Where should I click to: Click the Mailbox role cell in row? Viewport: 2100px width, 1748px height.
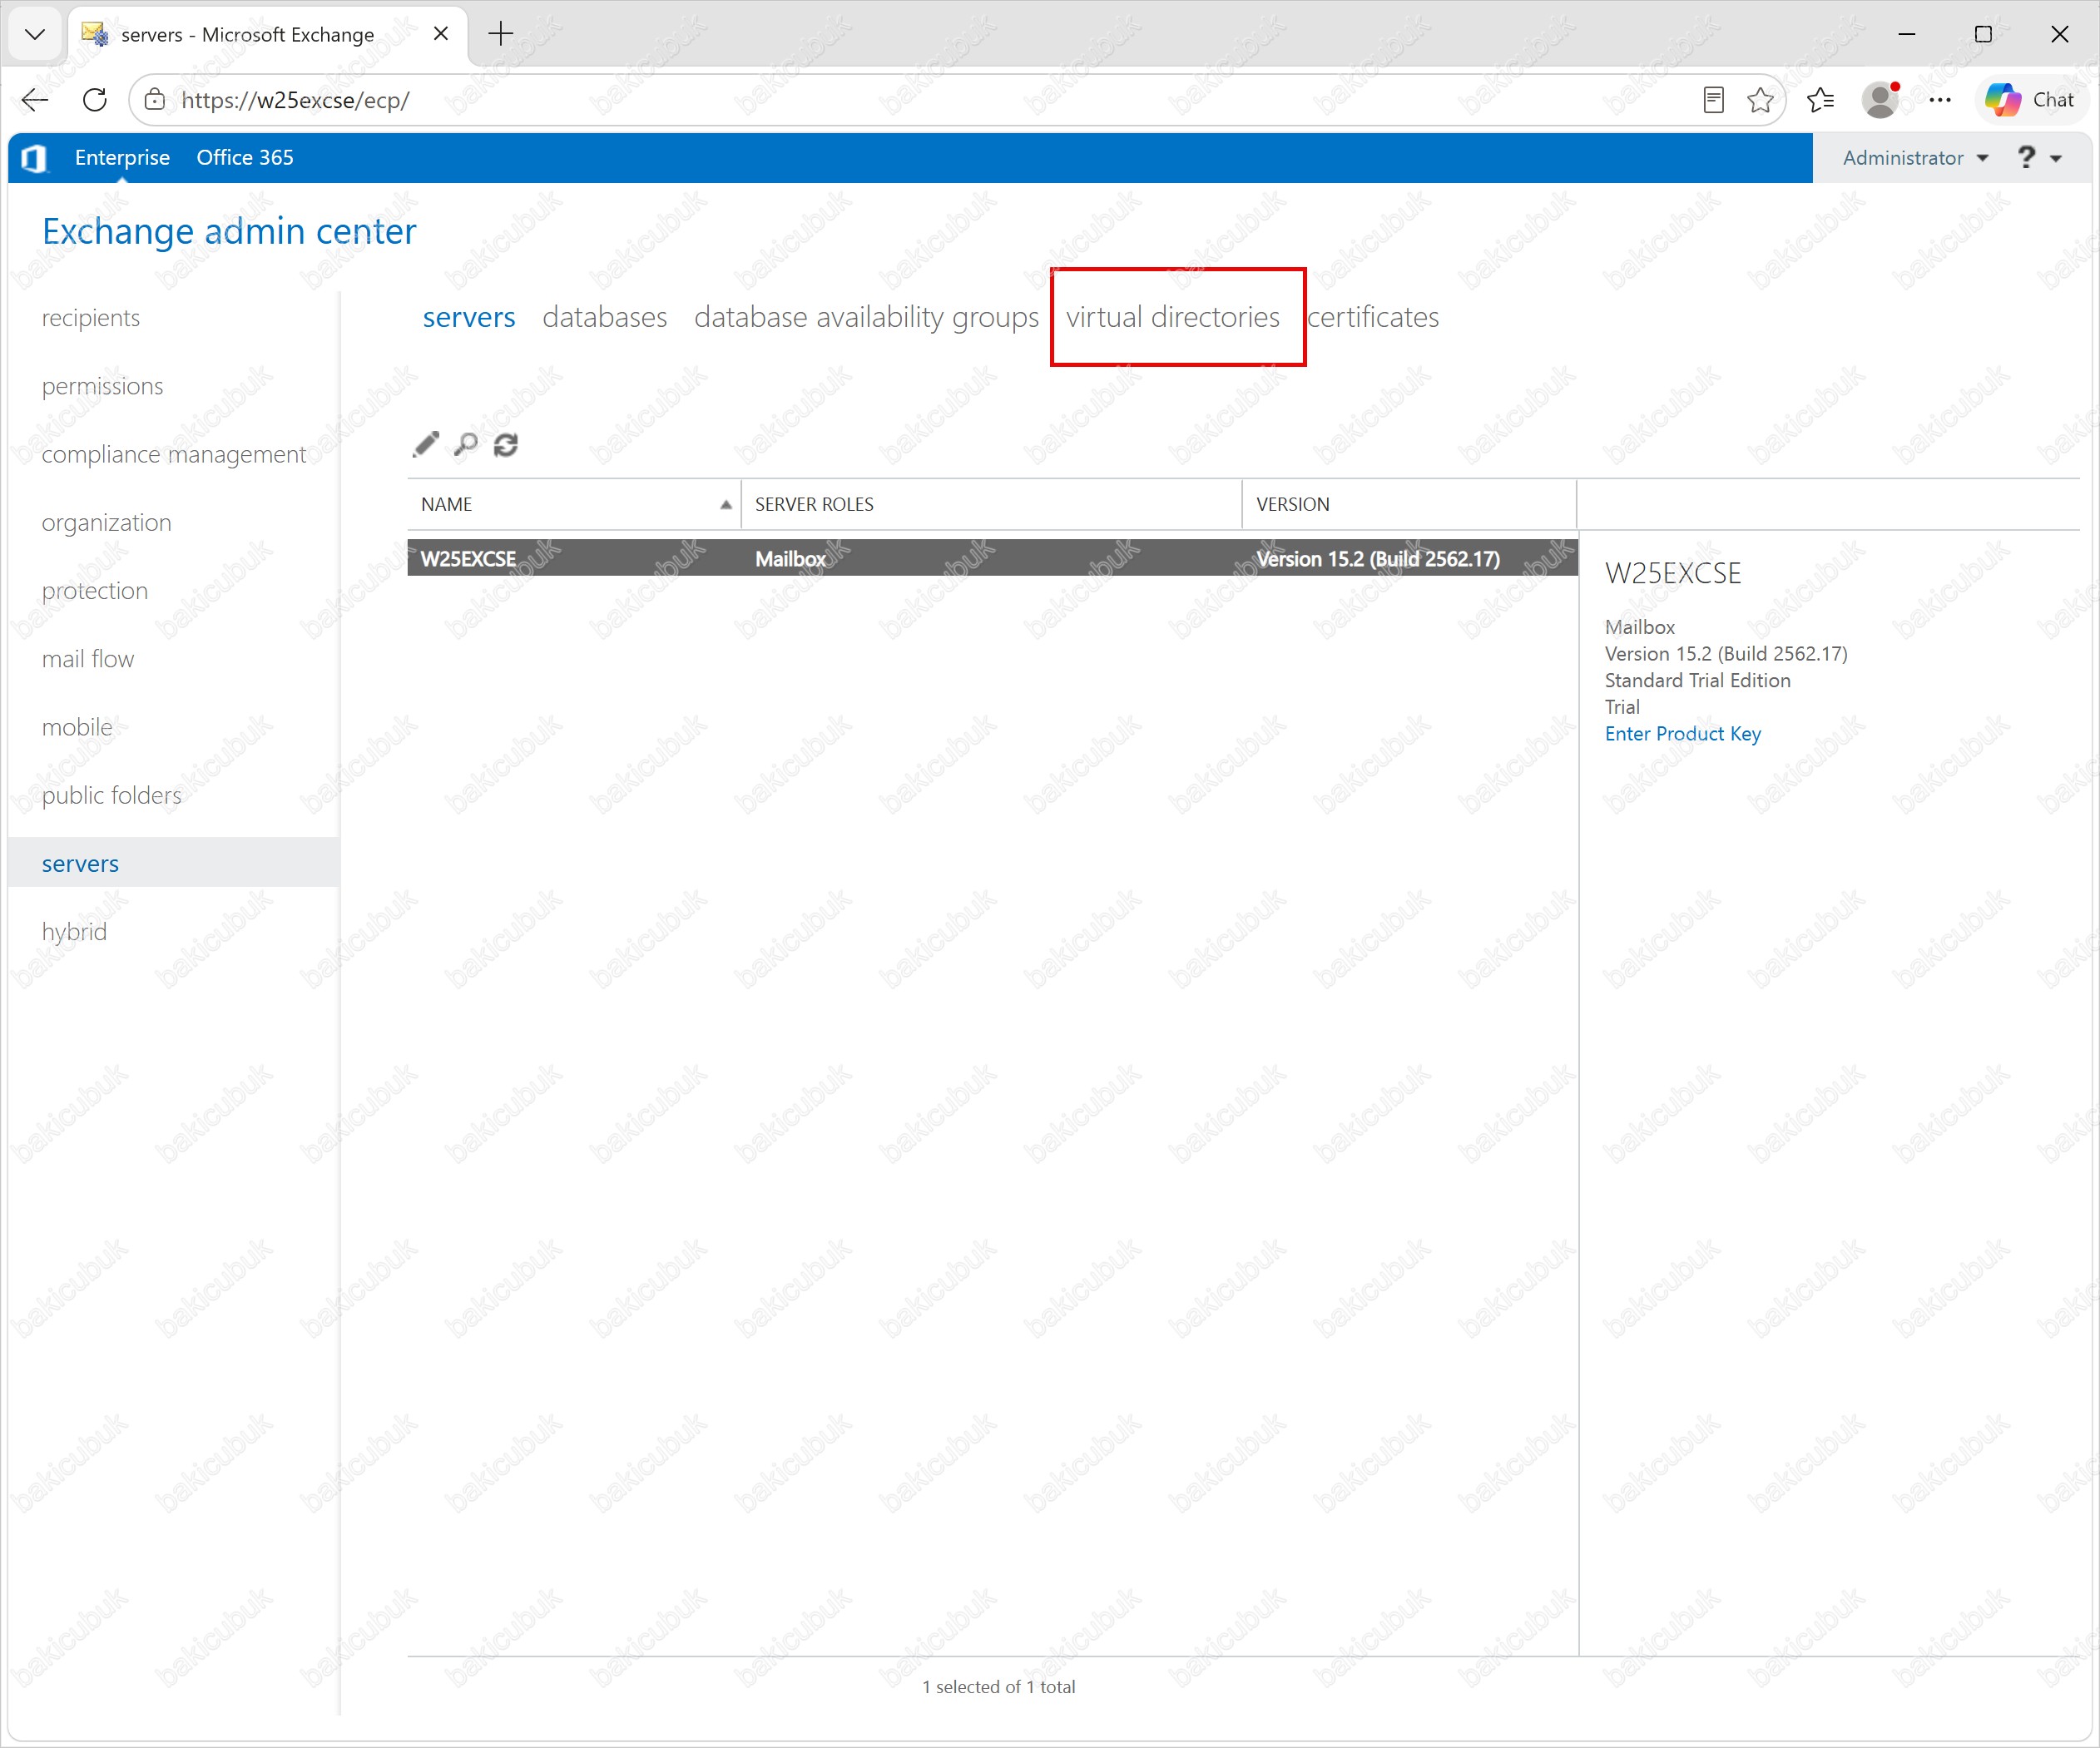[790, 559]
